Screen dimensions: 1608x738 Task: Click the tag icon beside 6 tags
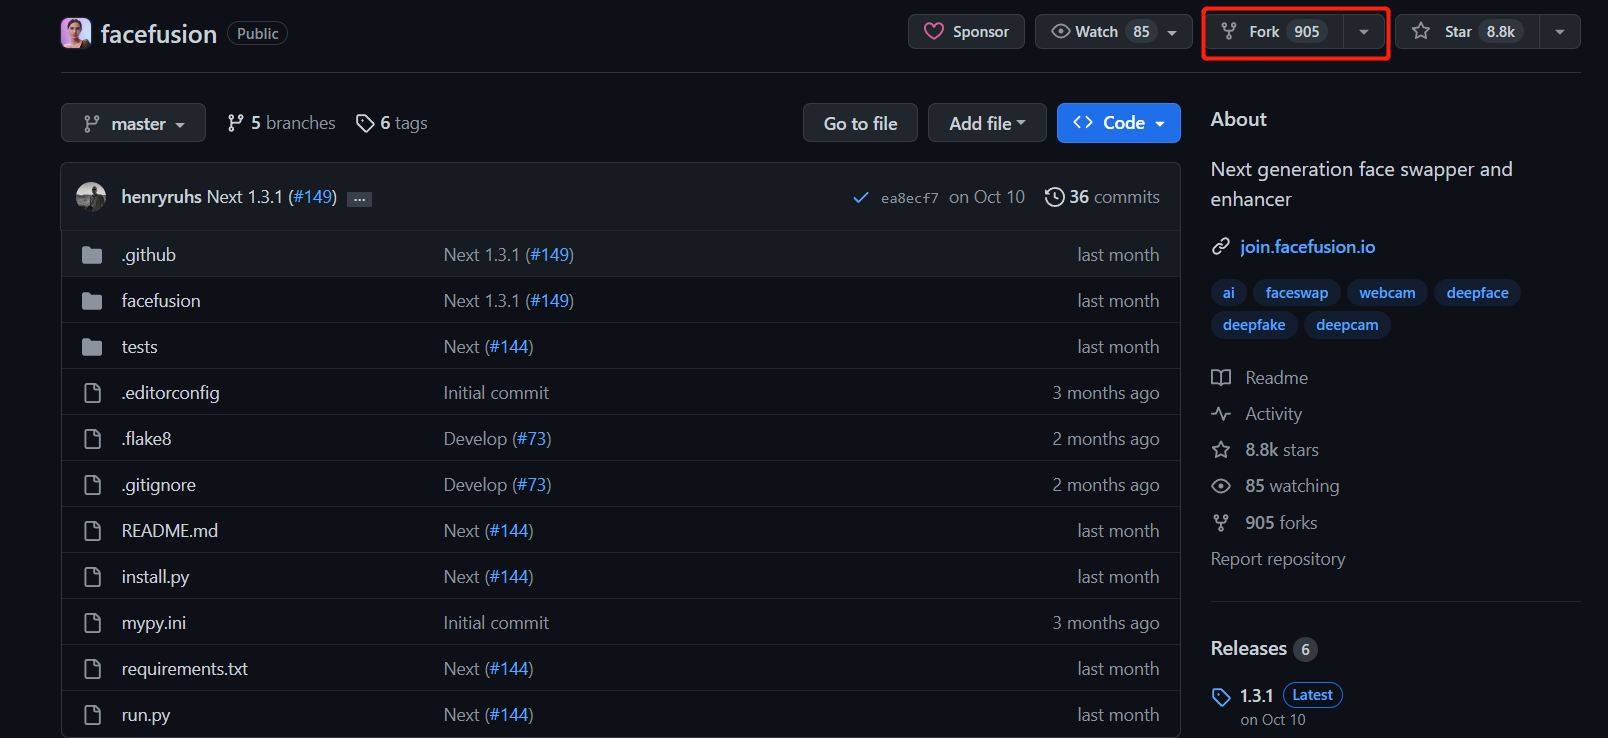(365, 123)
